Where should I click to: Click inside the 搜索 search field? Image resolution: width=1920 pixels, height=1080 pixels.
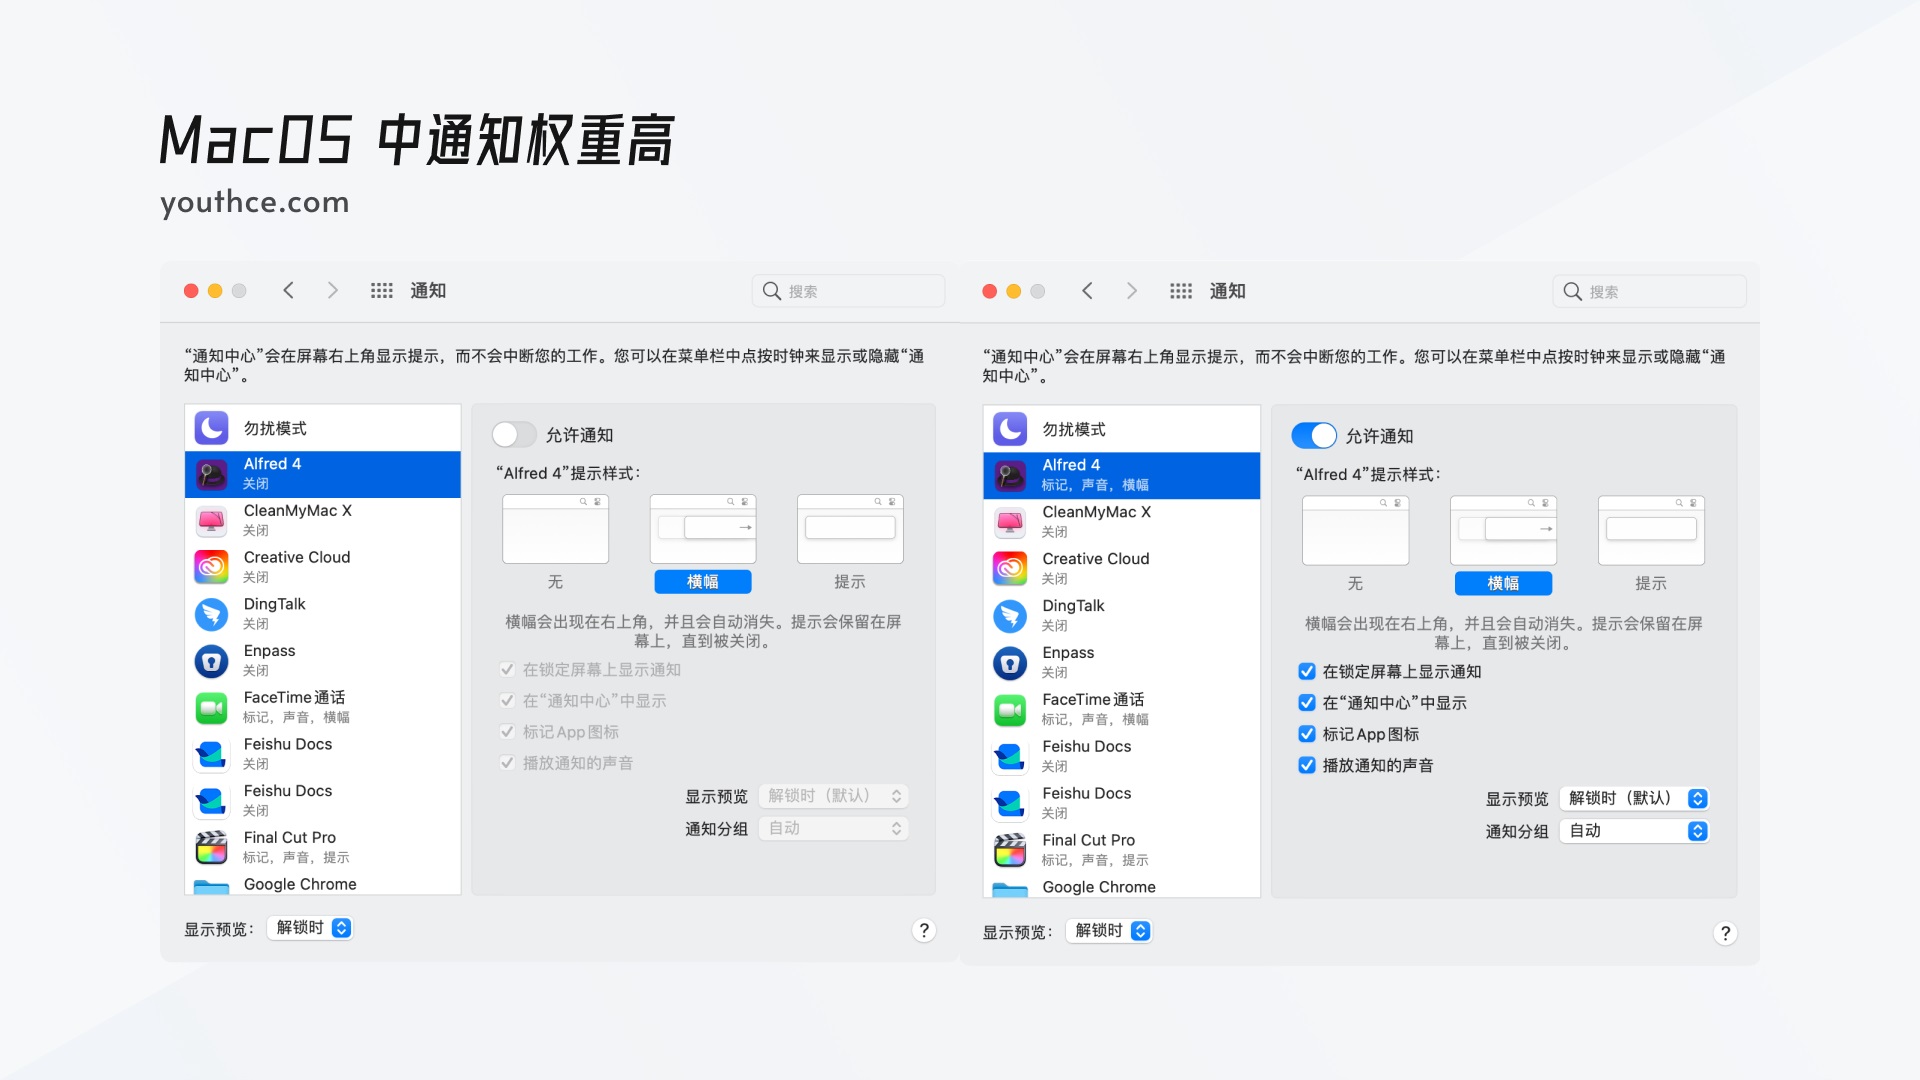(x=848, y=290)
